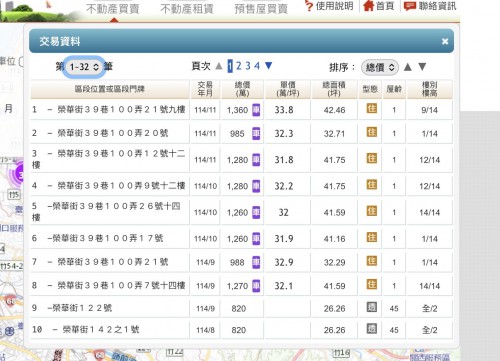Screen dimensions: 500x361
Task: Go to page 3
Action: (x=248, y=66)
